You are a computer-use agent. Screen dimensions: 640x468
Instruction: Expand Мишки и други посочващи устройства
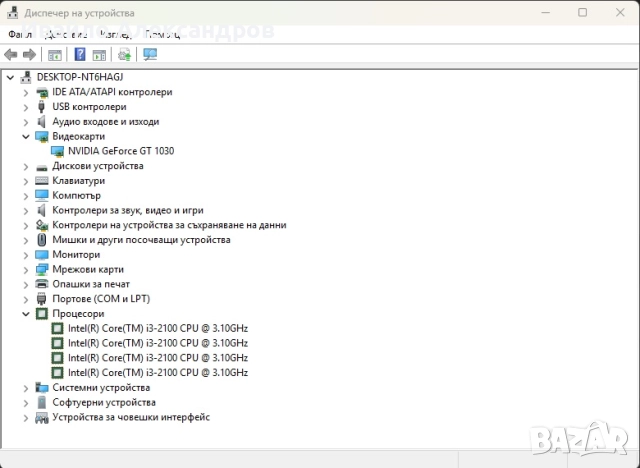[26, 240]
